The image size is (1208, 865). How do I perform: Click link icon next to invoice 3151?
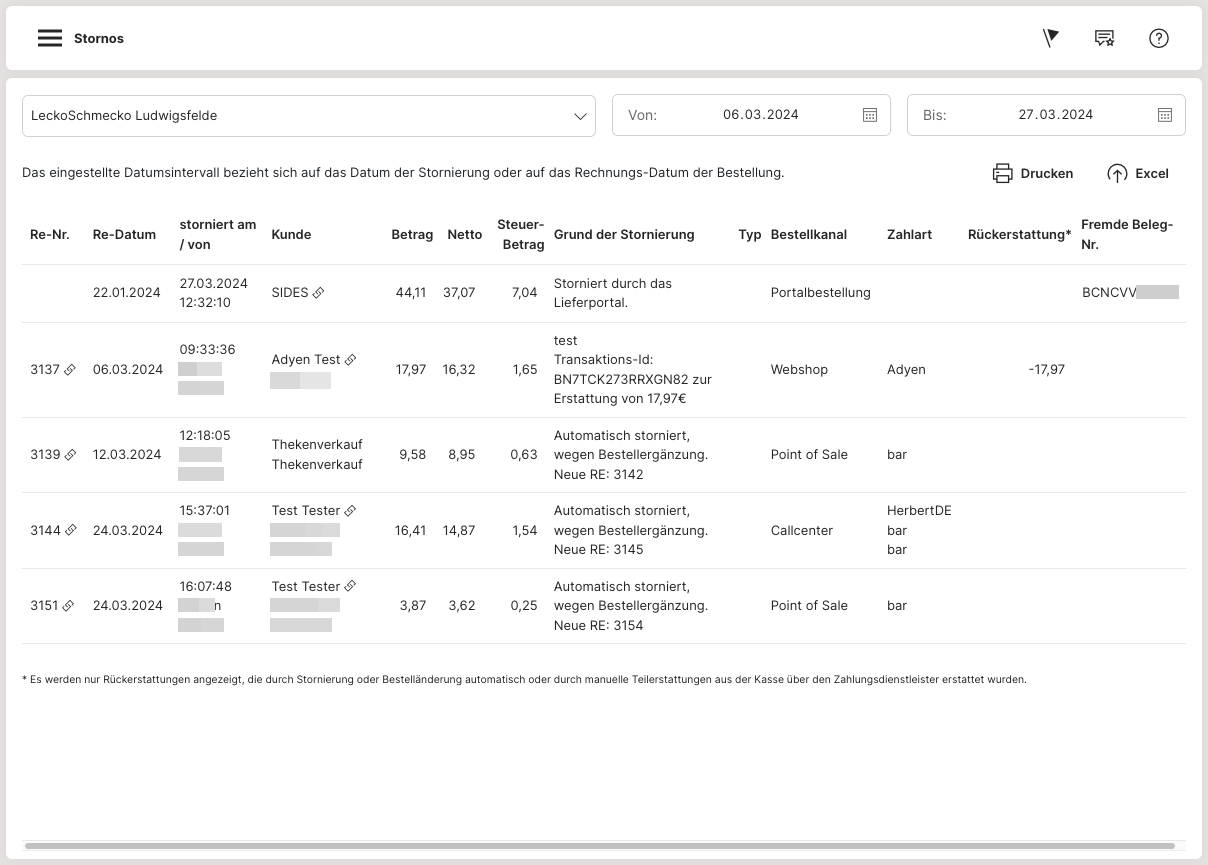[x=70, y=606]
